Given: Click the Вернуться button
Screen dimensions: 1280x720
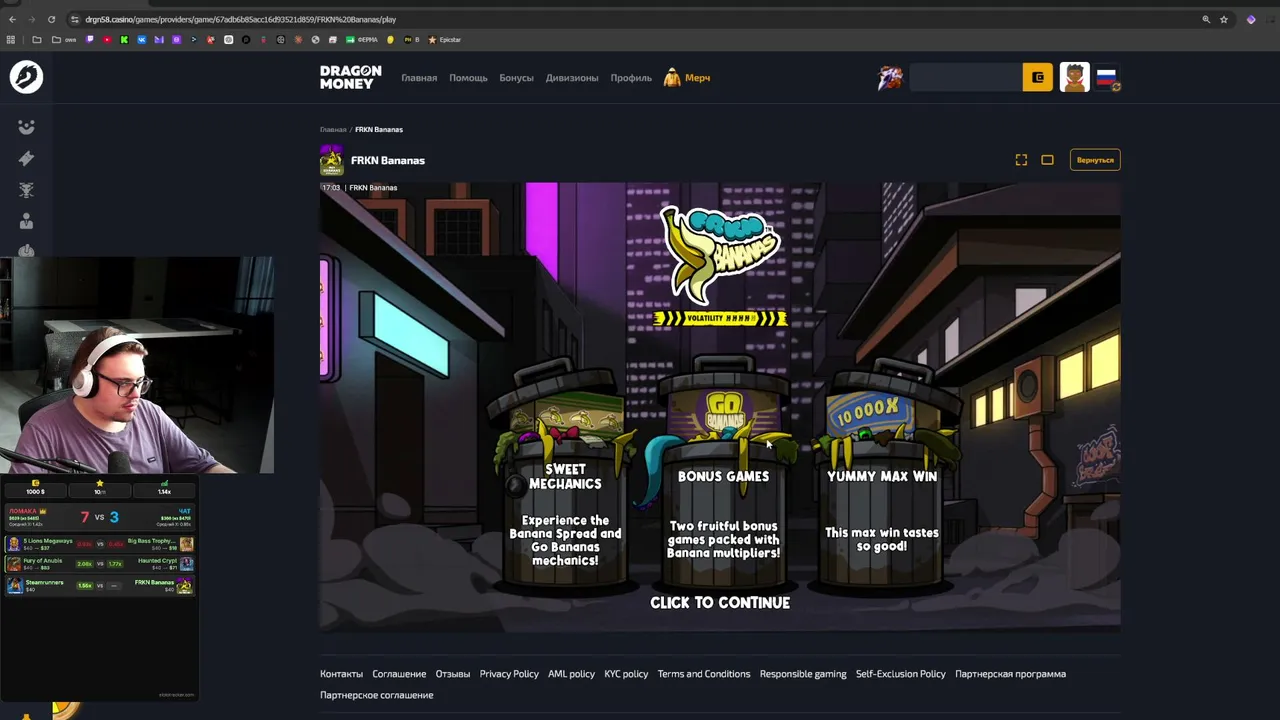Looking at the screenshot, I should [1095, 160].
